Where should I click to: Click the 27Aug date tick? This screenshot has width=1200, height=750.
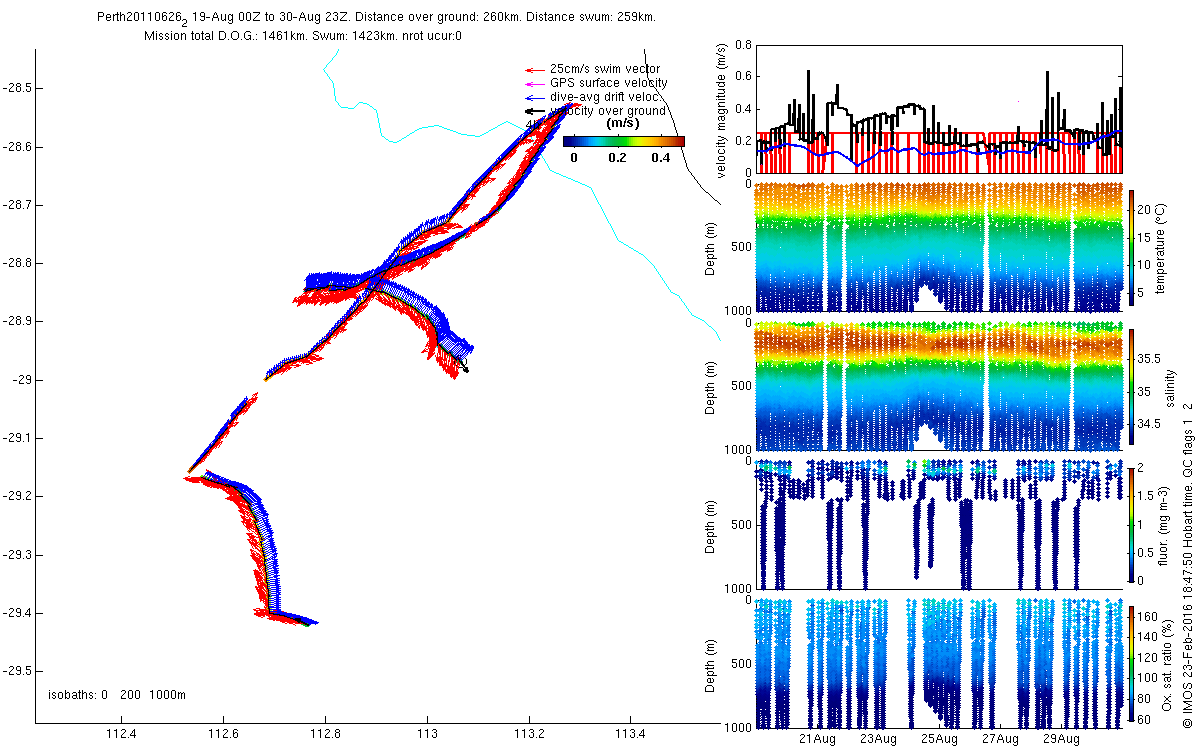1001,738
